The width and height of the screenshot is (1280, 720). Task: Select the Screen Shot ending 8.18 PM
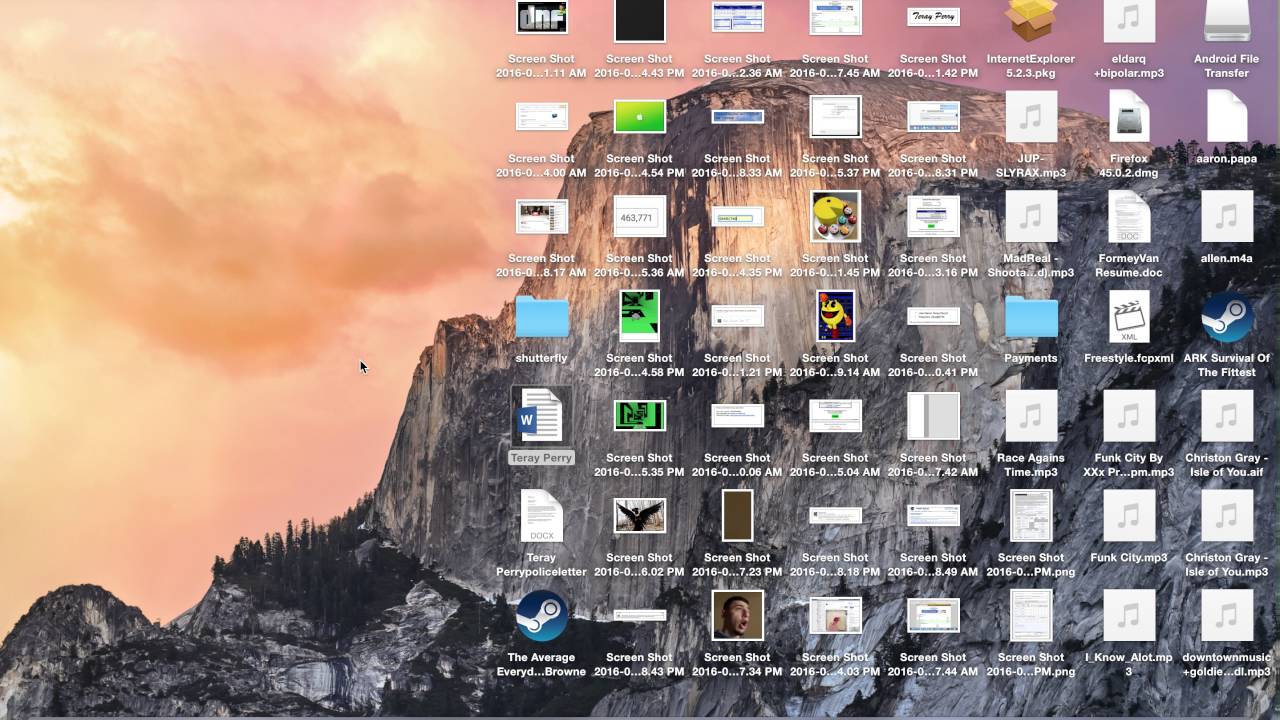[x=835, y=515]
